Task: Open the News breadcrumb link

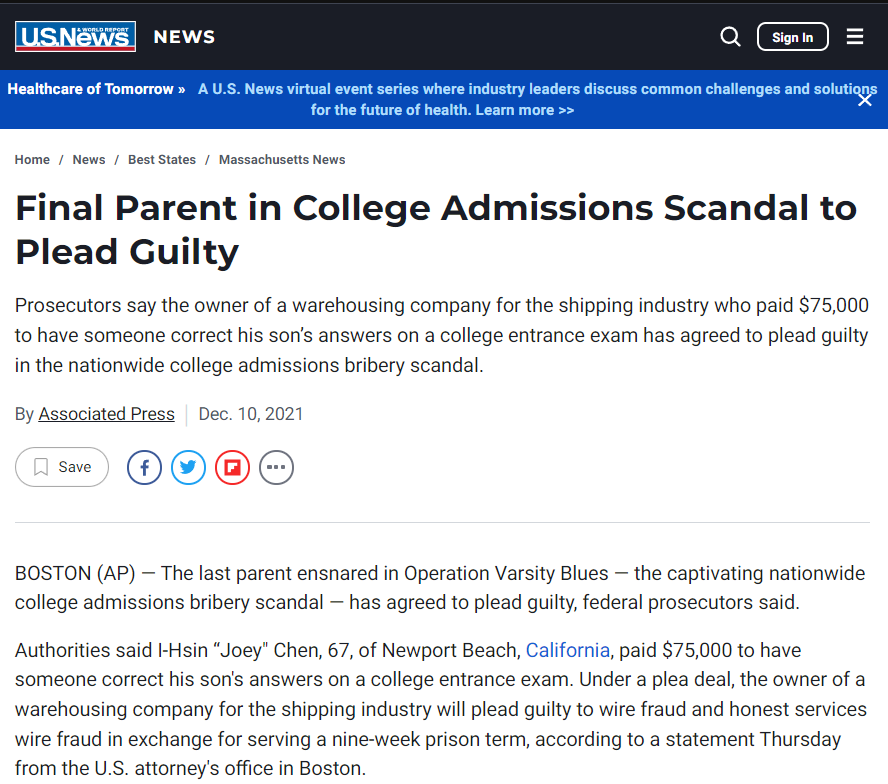Action: pos(89,160)
